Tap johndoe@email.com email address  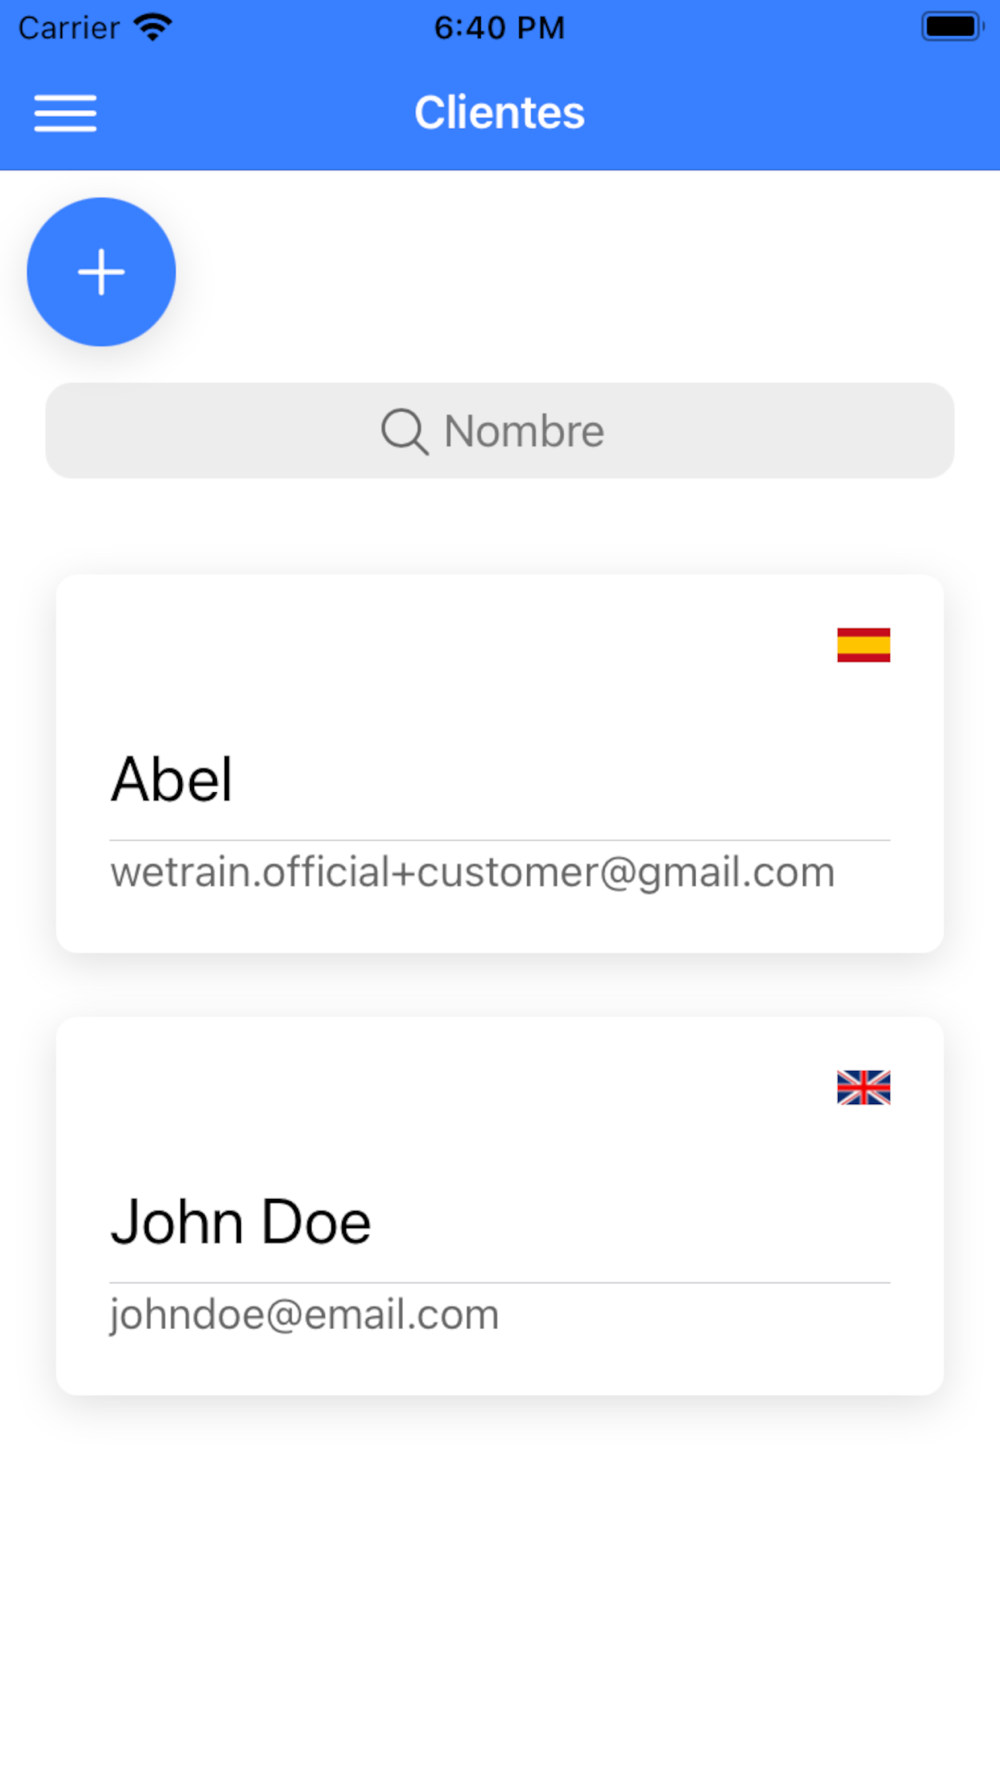[304, 1314]
